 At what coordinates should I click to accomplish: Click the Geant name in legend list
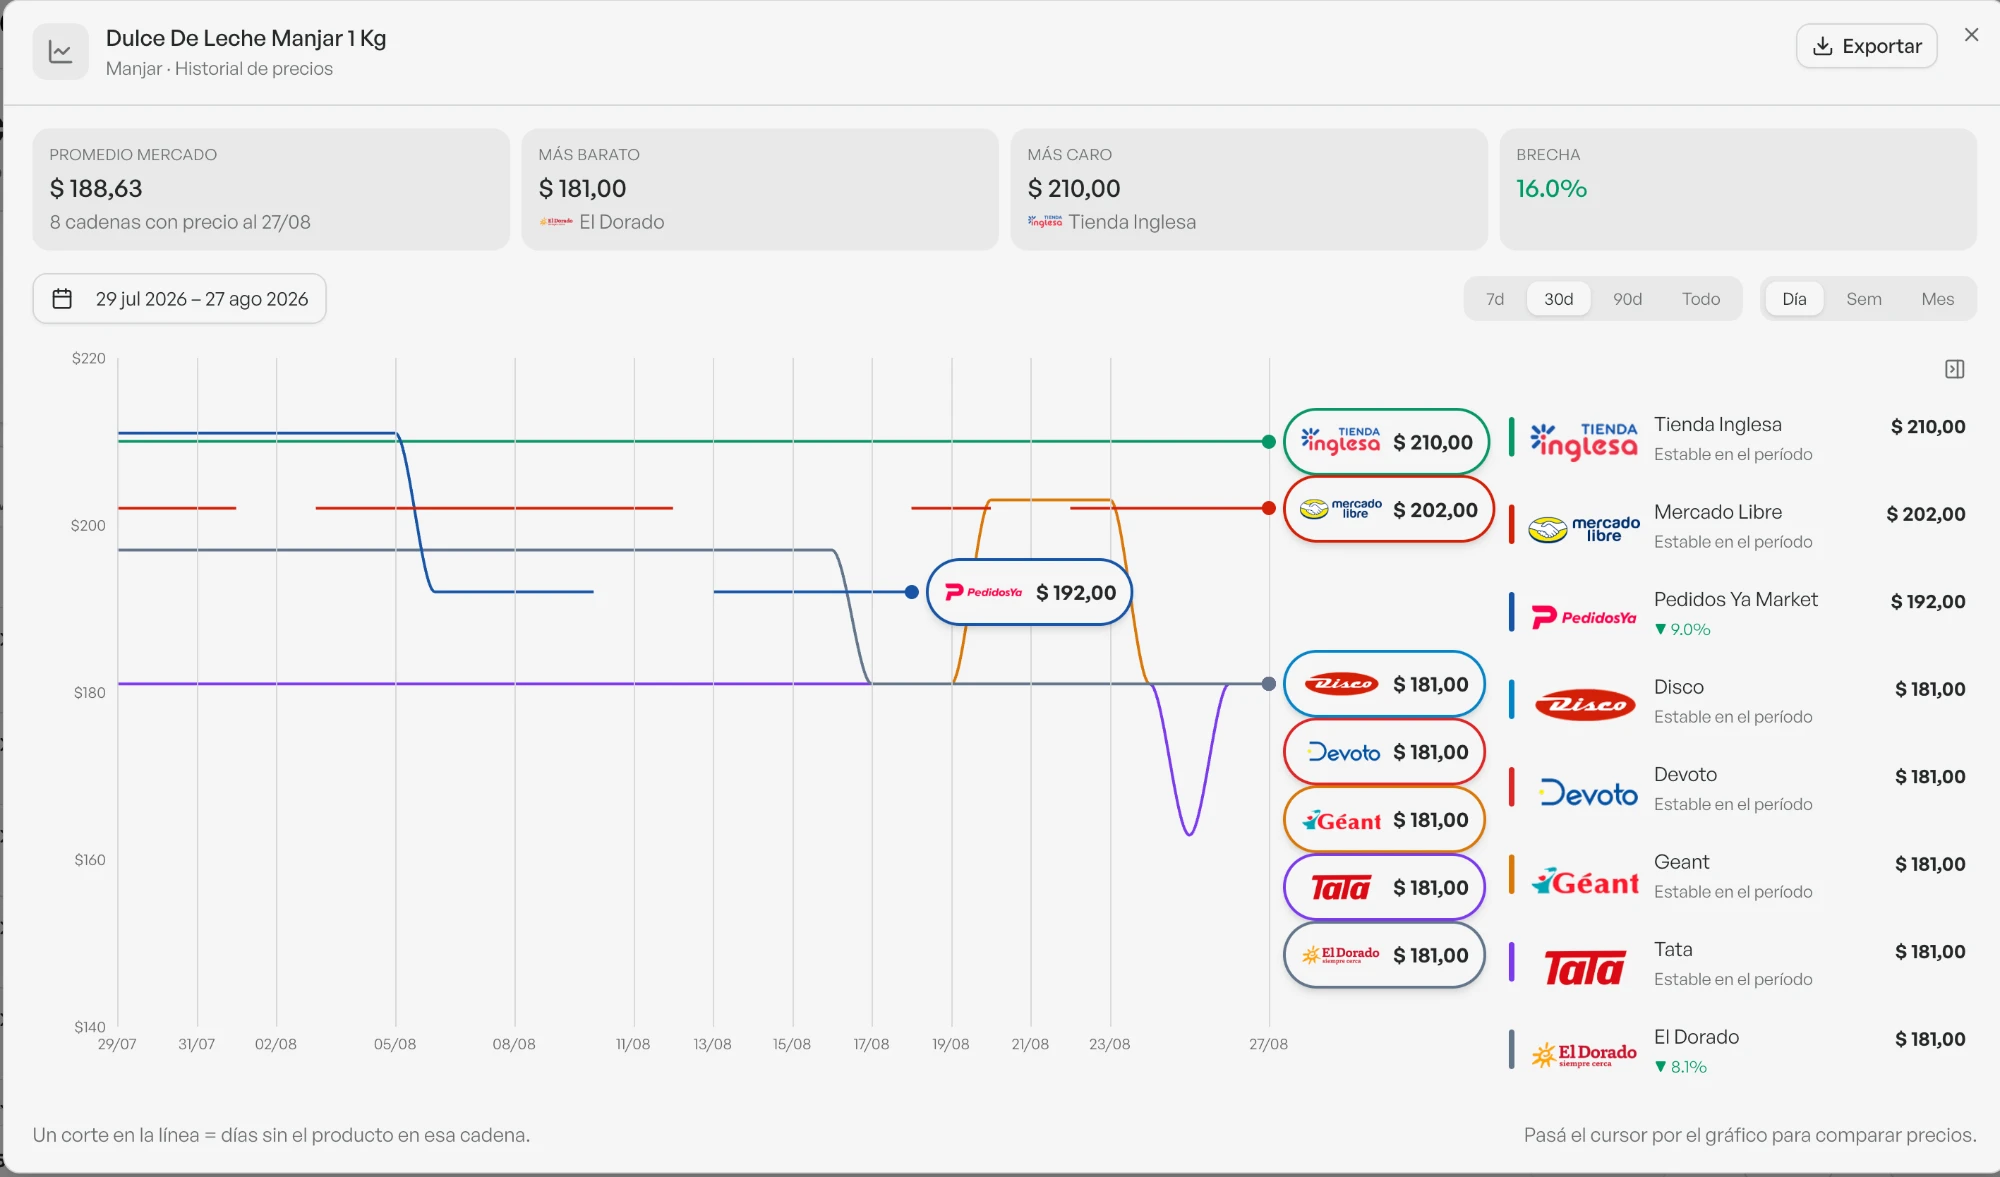1681,862
